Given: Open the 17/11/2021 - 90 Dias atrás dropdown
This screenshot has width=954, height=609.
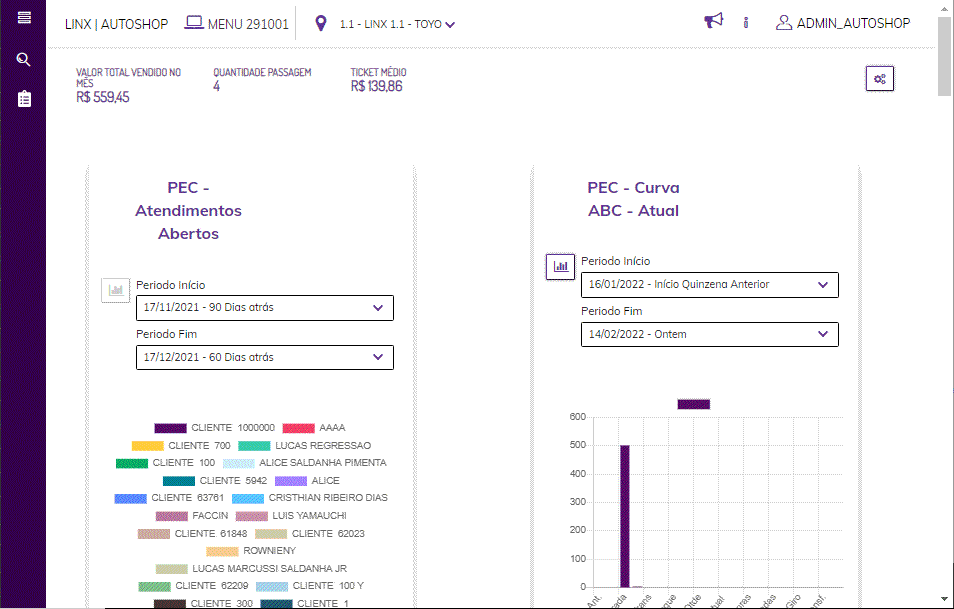Looking at the screenshot, I should pos(265,308).
